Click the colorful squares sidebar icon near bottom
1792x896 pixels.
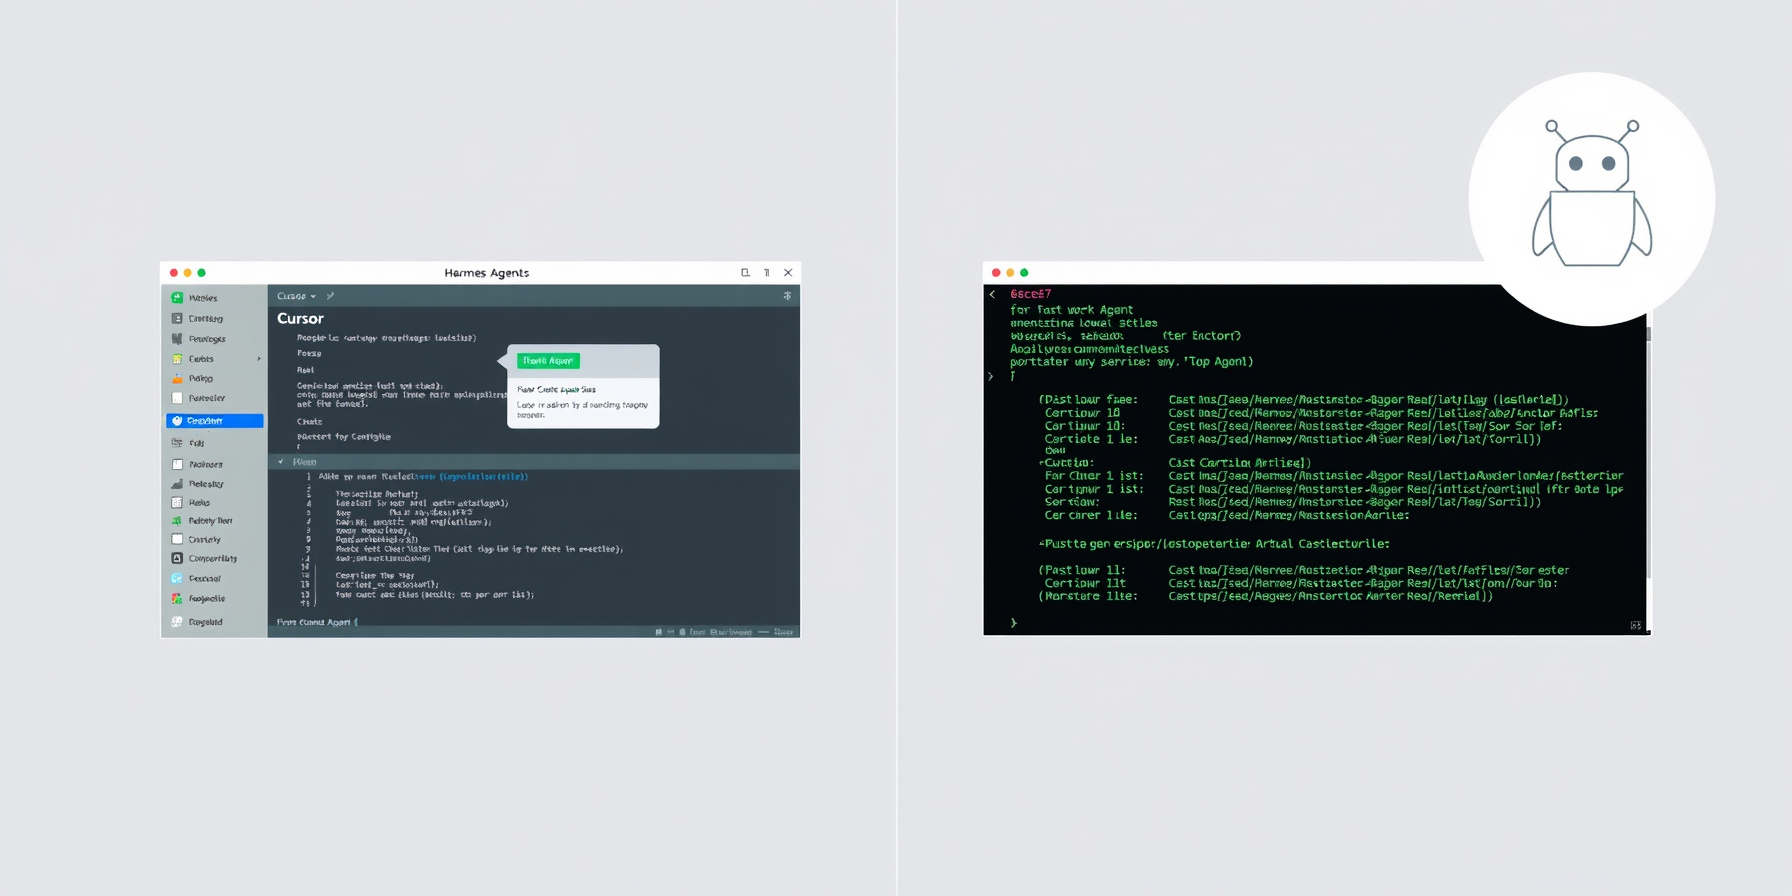pos(177,598)
